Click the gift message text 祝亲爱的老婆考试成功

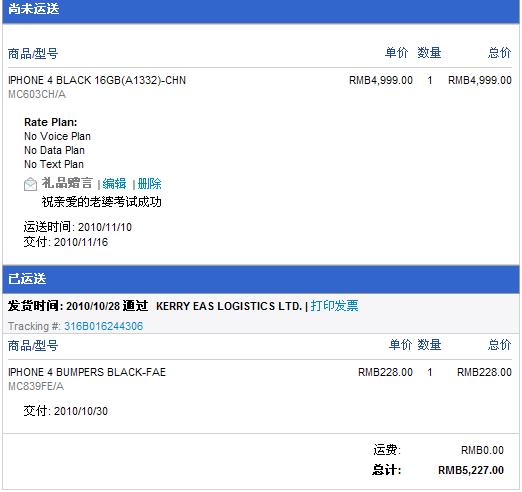click(102, 202)
